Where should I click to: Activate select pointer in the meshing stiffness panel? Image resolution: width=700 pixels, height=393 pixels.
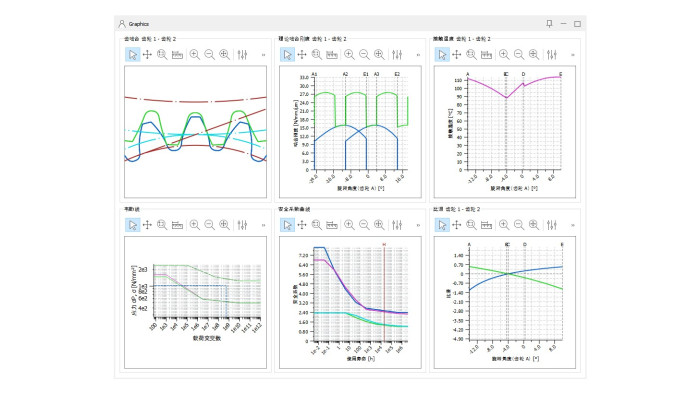click(x=288, y=54)
